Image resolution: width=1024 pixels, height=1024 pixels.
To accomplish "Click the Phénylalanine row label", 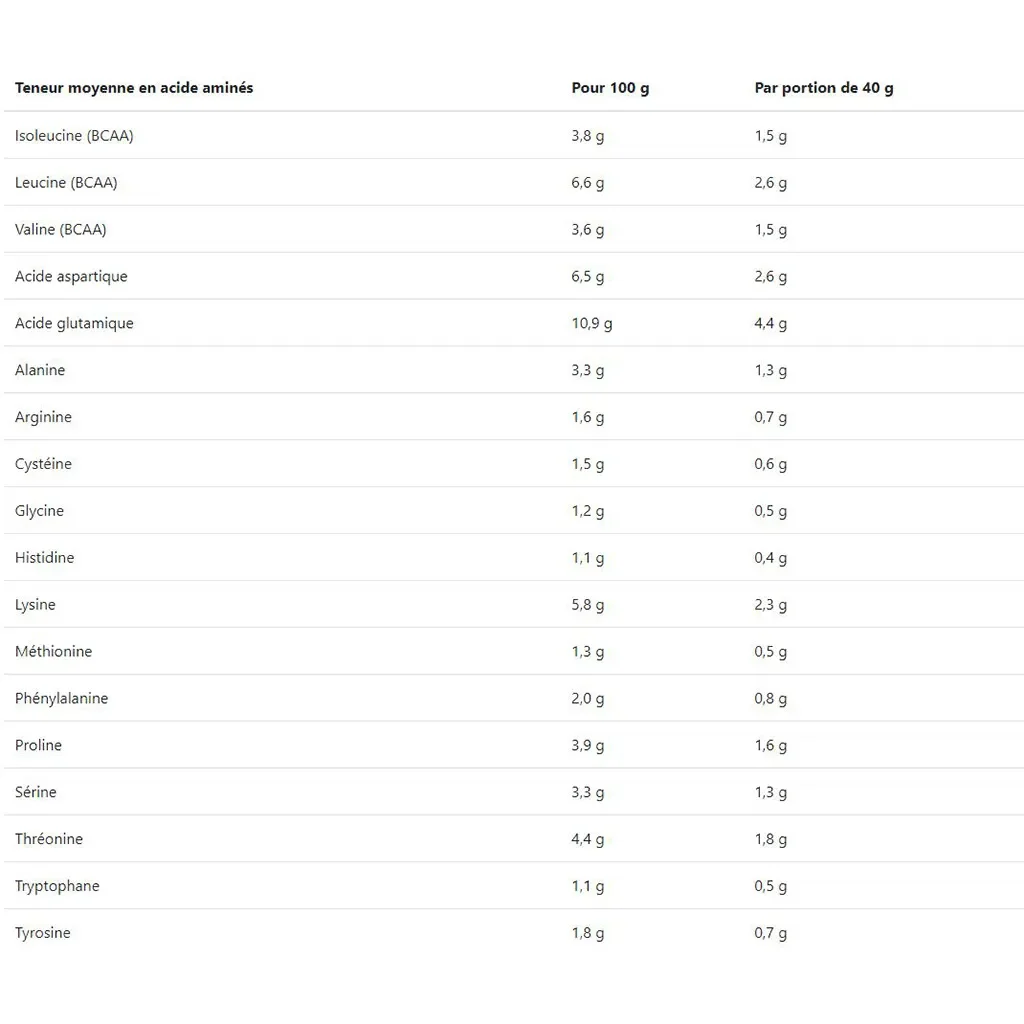I will click(x=61, y=699).
